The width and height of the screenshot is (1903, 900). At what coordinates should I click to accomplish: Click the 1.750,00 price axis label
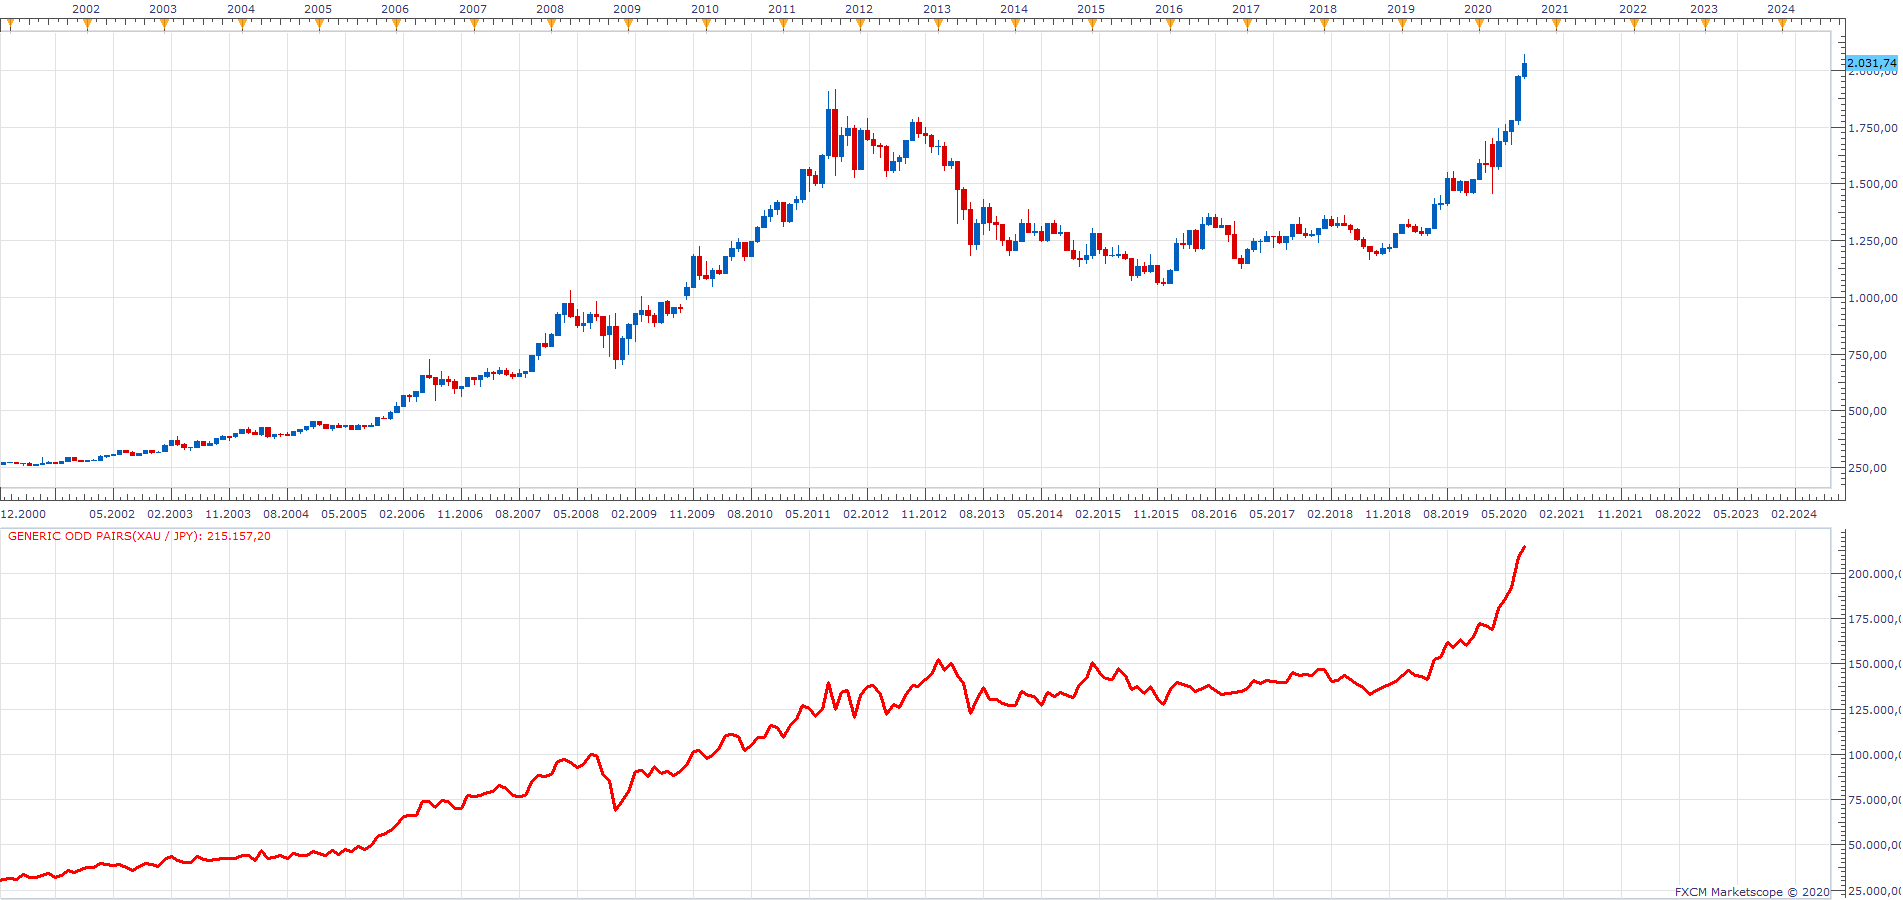(x=1873, y=128)
